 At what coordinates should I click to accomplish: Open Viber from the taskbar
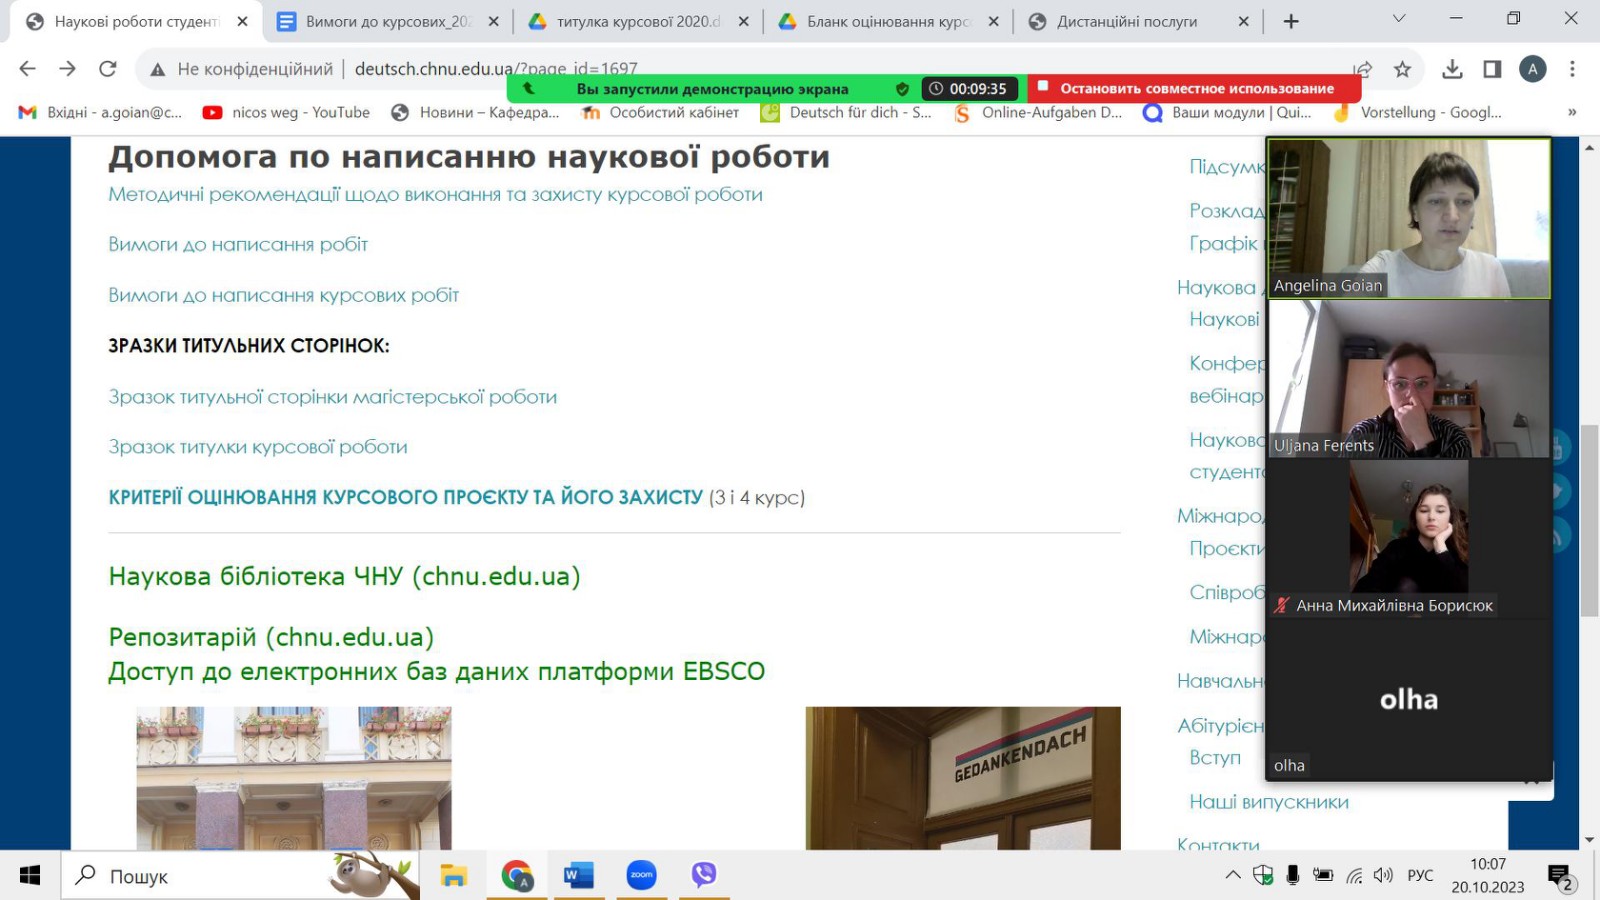coord(704,876)
